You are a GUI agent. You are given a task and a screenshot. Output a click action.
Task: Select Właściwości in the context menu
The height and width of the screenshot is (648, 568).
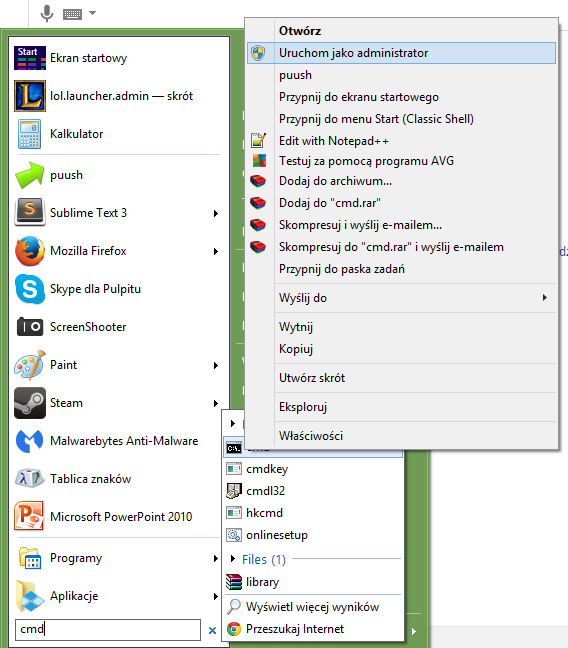click(401, 436)
